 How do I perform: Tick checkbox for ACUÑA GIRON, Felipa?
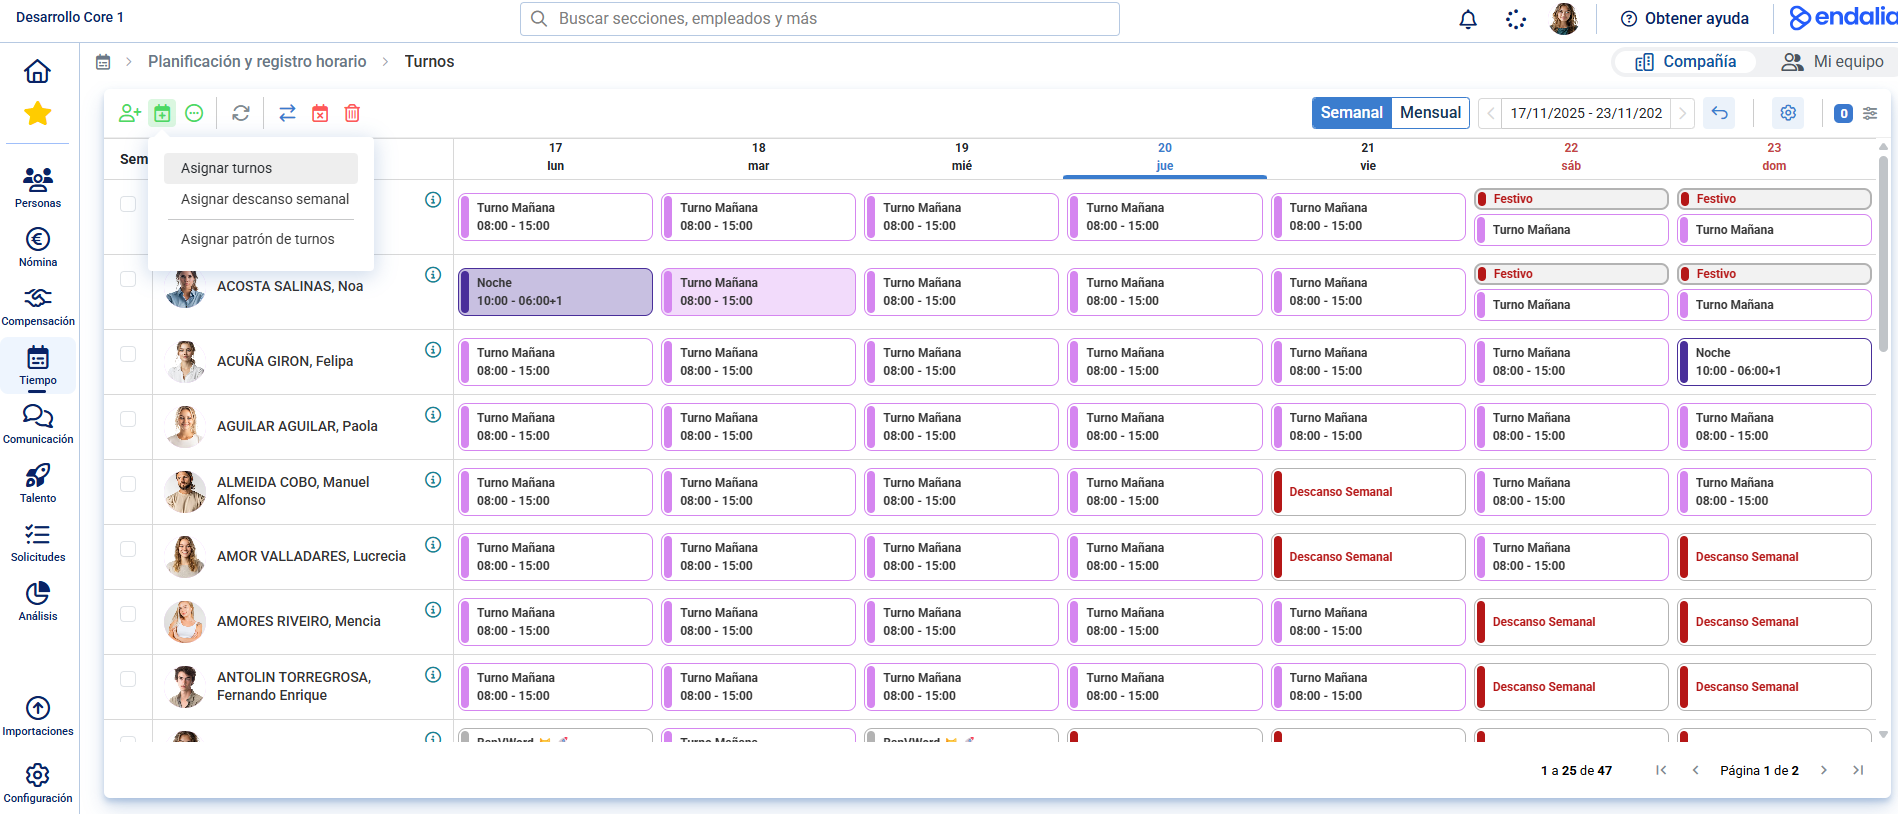tap(128, 354)
